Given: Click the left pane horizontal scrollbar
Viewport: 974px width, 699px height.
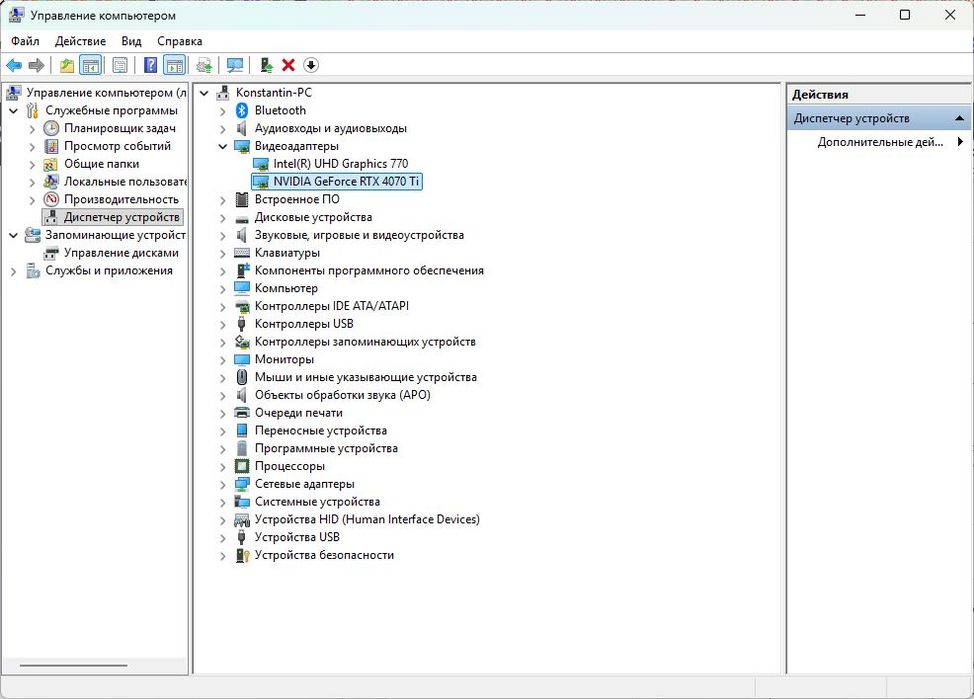Looking at the screenshot, I should click(73, 665).
